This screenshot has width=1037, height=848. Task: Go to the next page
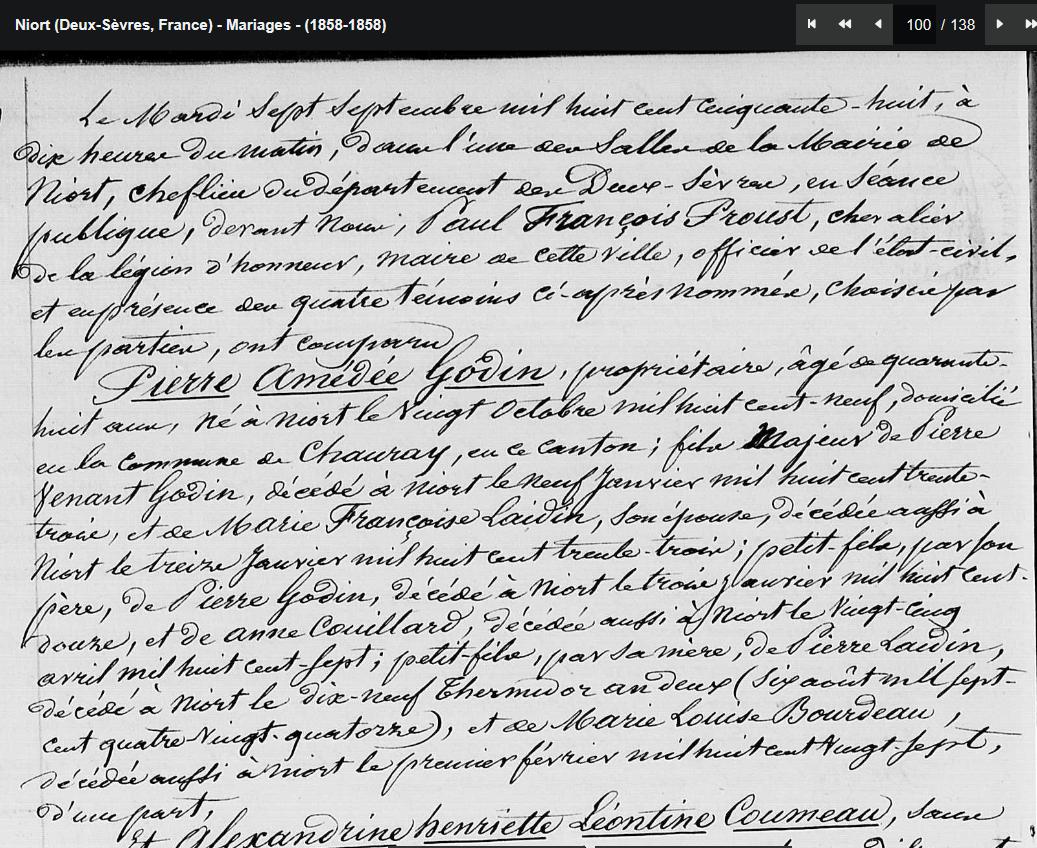[999, 25]
